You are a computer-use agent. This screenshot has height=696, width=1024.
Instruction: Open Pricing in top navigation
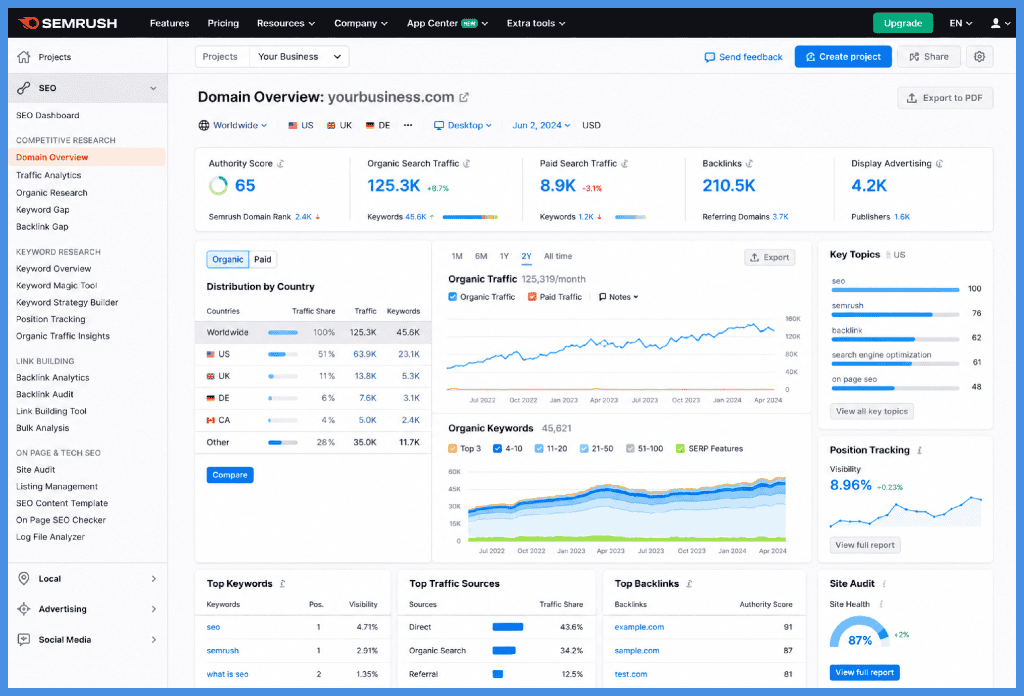pyautogui.click(x=223, y=23)
